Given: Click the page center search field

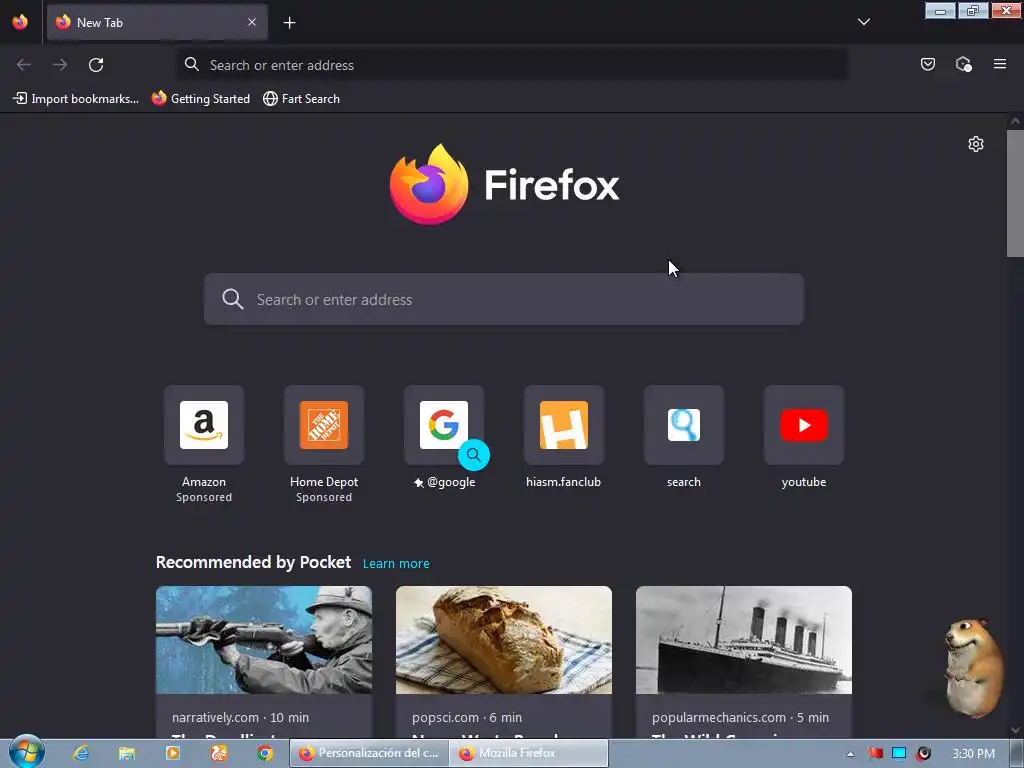Looking at the screenshot, I should pyautogui.click(x=504, y=299).
